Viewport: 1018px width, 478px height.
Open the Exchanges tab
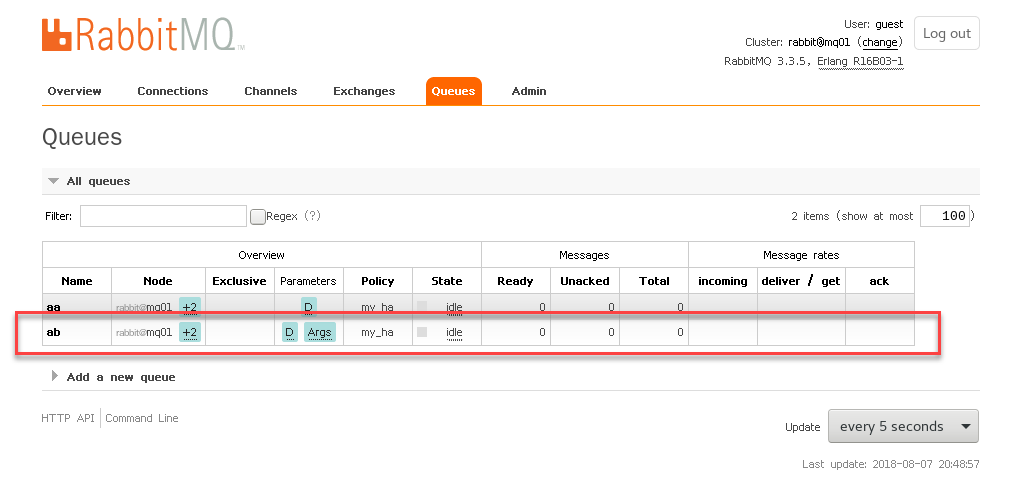(x=364, y=91)
